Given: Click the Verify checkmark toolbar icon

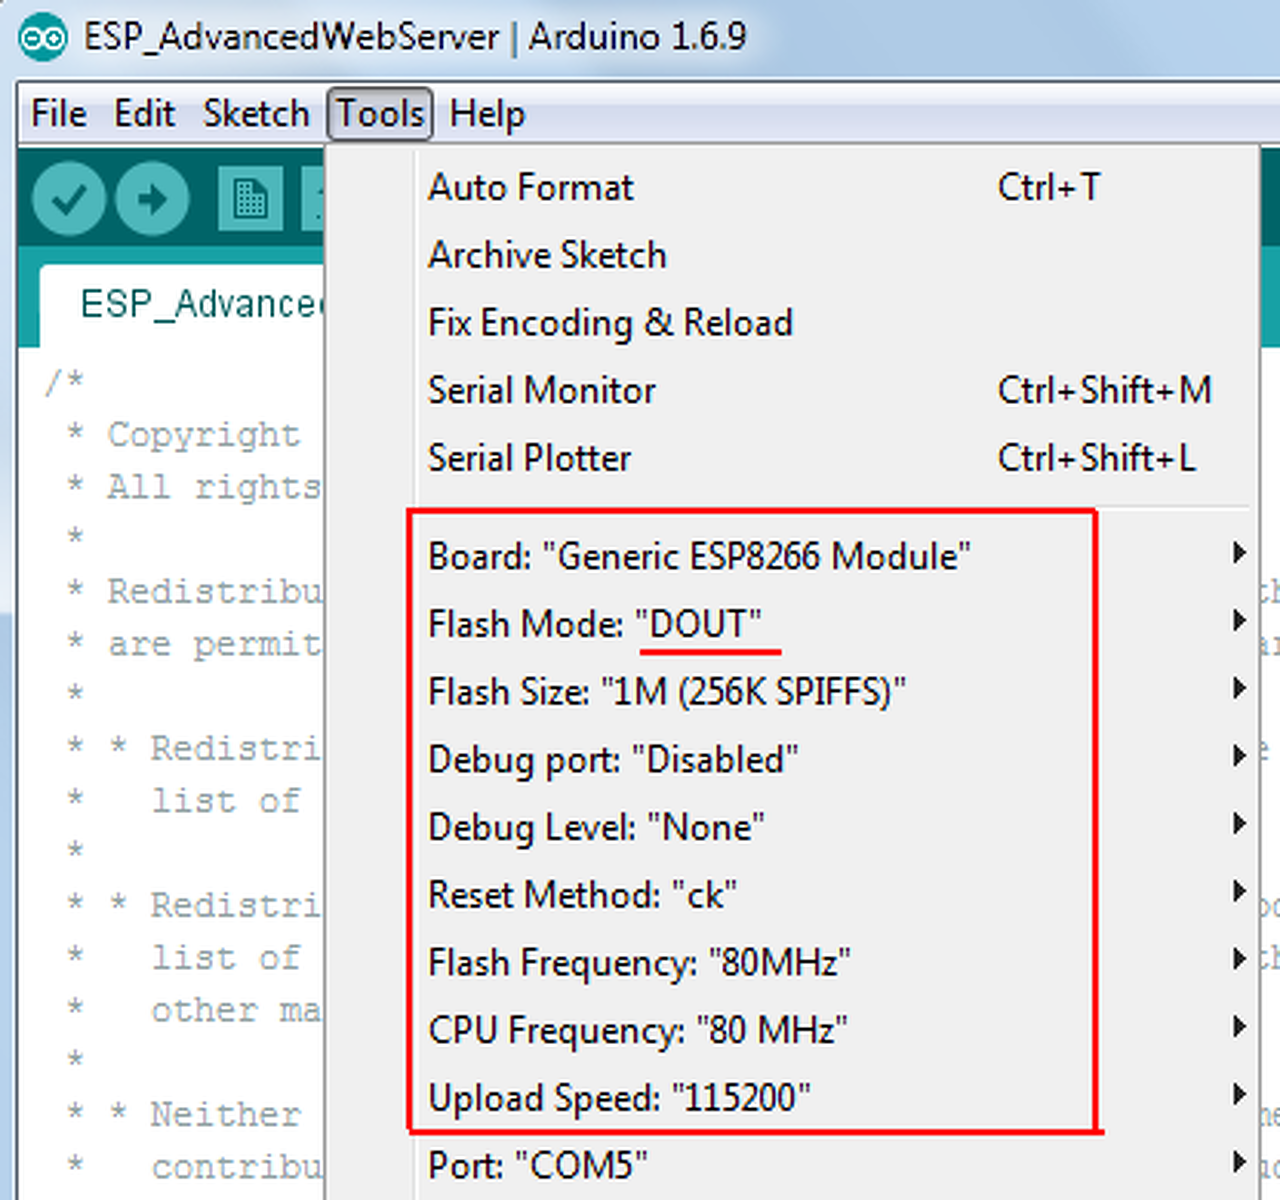Looking at the screenshot, I should click(68, 199).
